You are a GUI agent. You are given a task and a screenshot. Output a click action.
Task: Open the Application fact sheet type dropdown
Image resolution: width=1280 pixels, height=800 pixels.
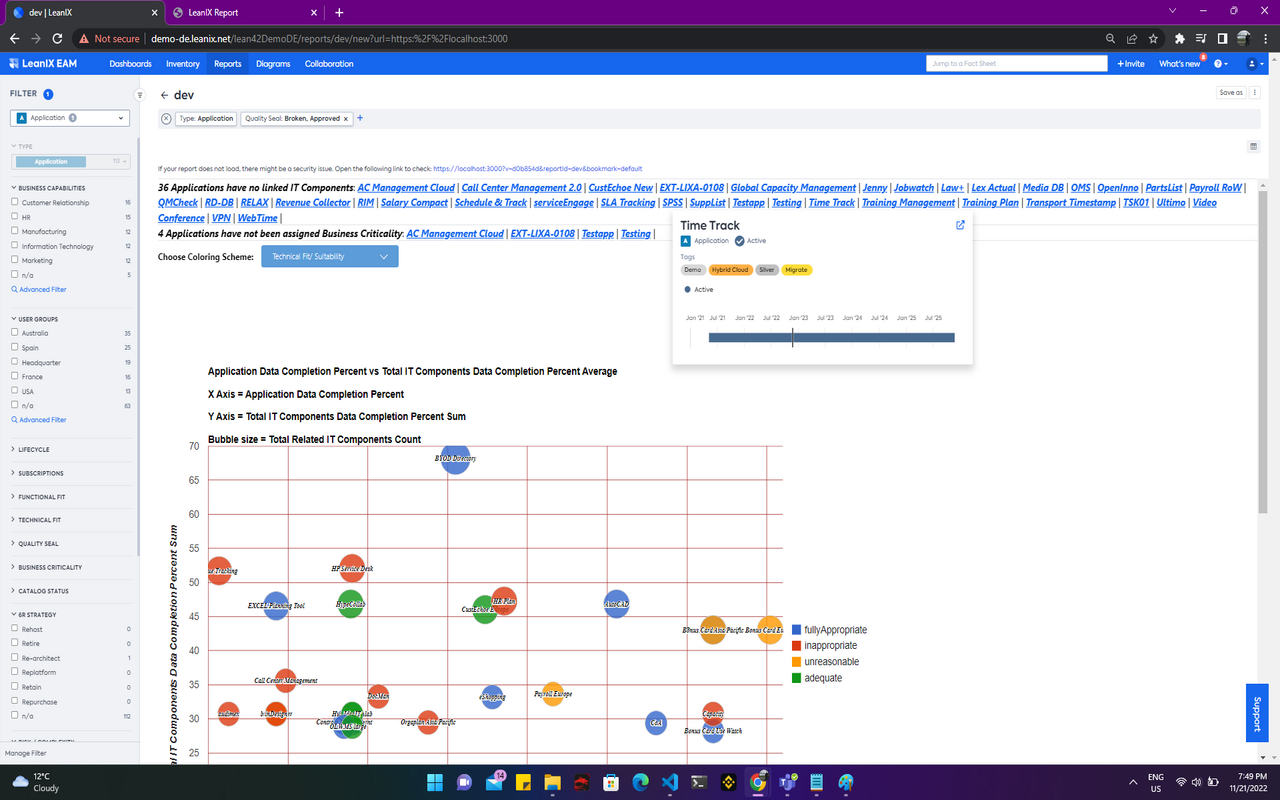tap(70, 118)
